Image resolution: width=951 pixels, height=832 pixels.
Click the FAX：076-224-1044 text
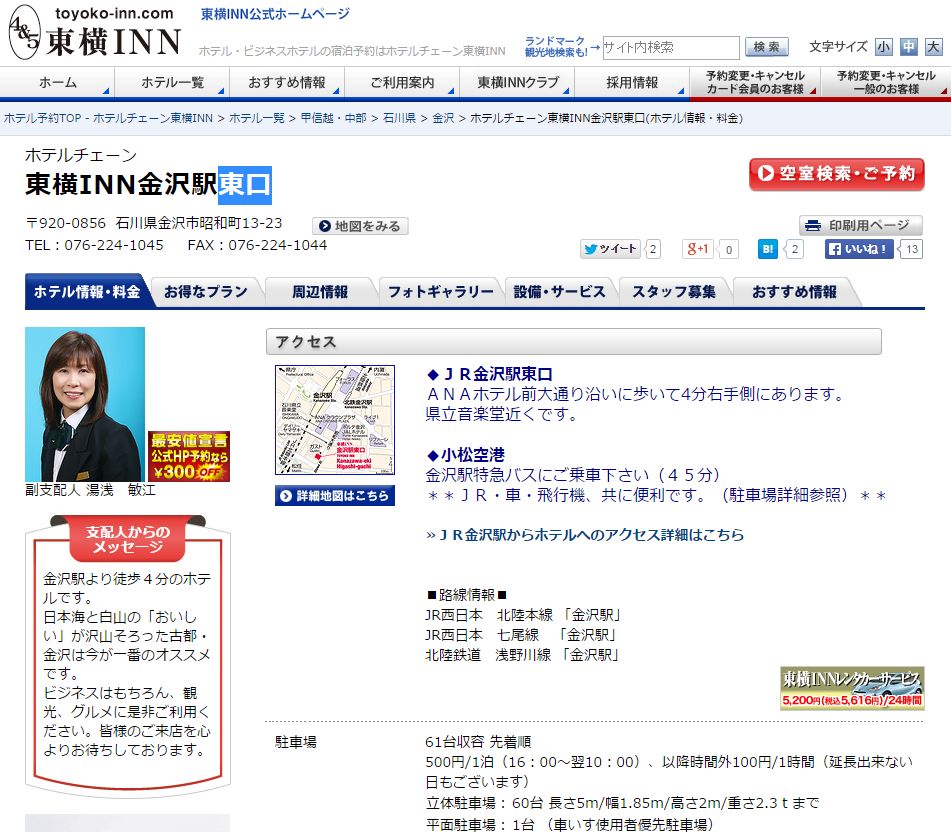[257, 245]
